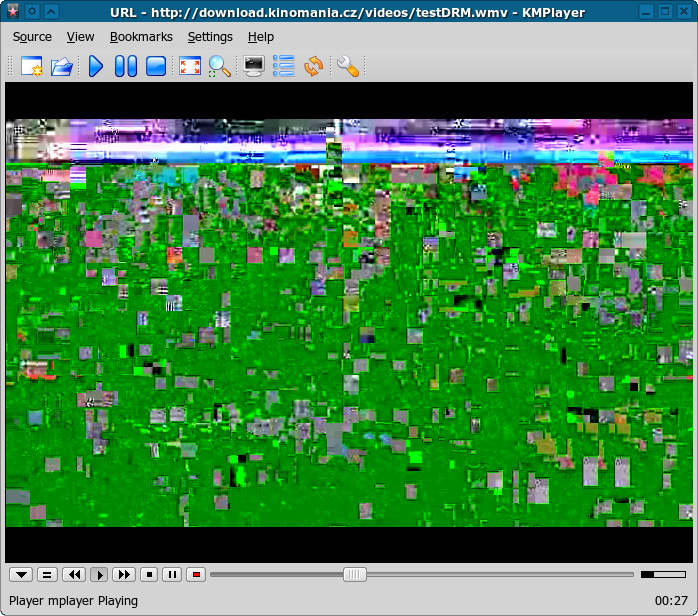Click the playlist lines button in control bar
This screenshot has height=616, width=698.
(x=47, y=575)
